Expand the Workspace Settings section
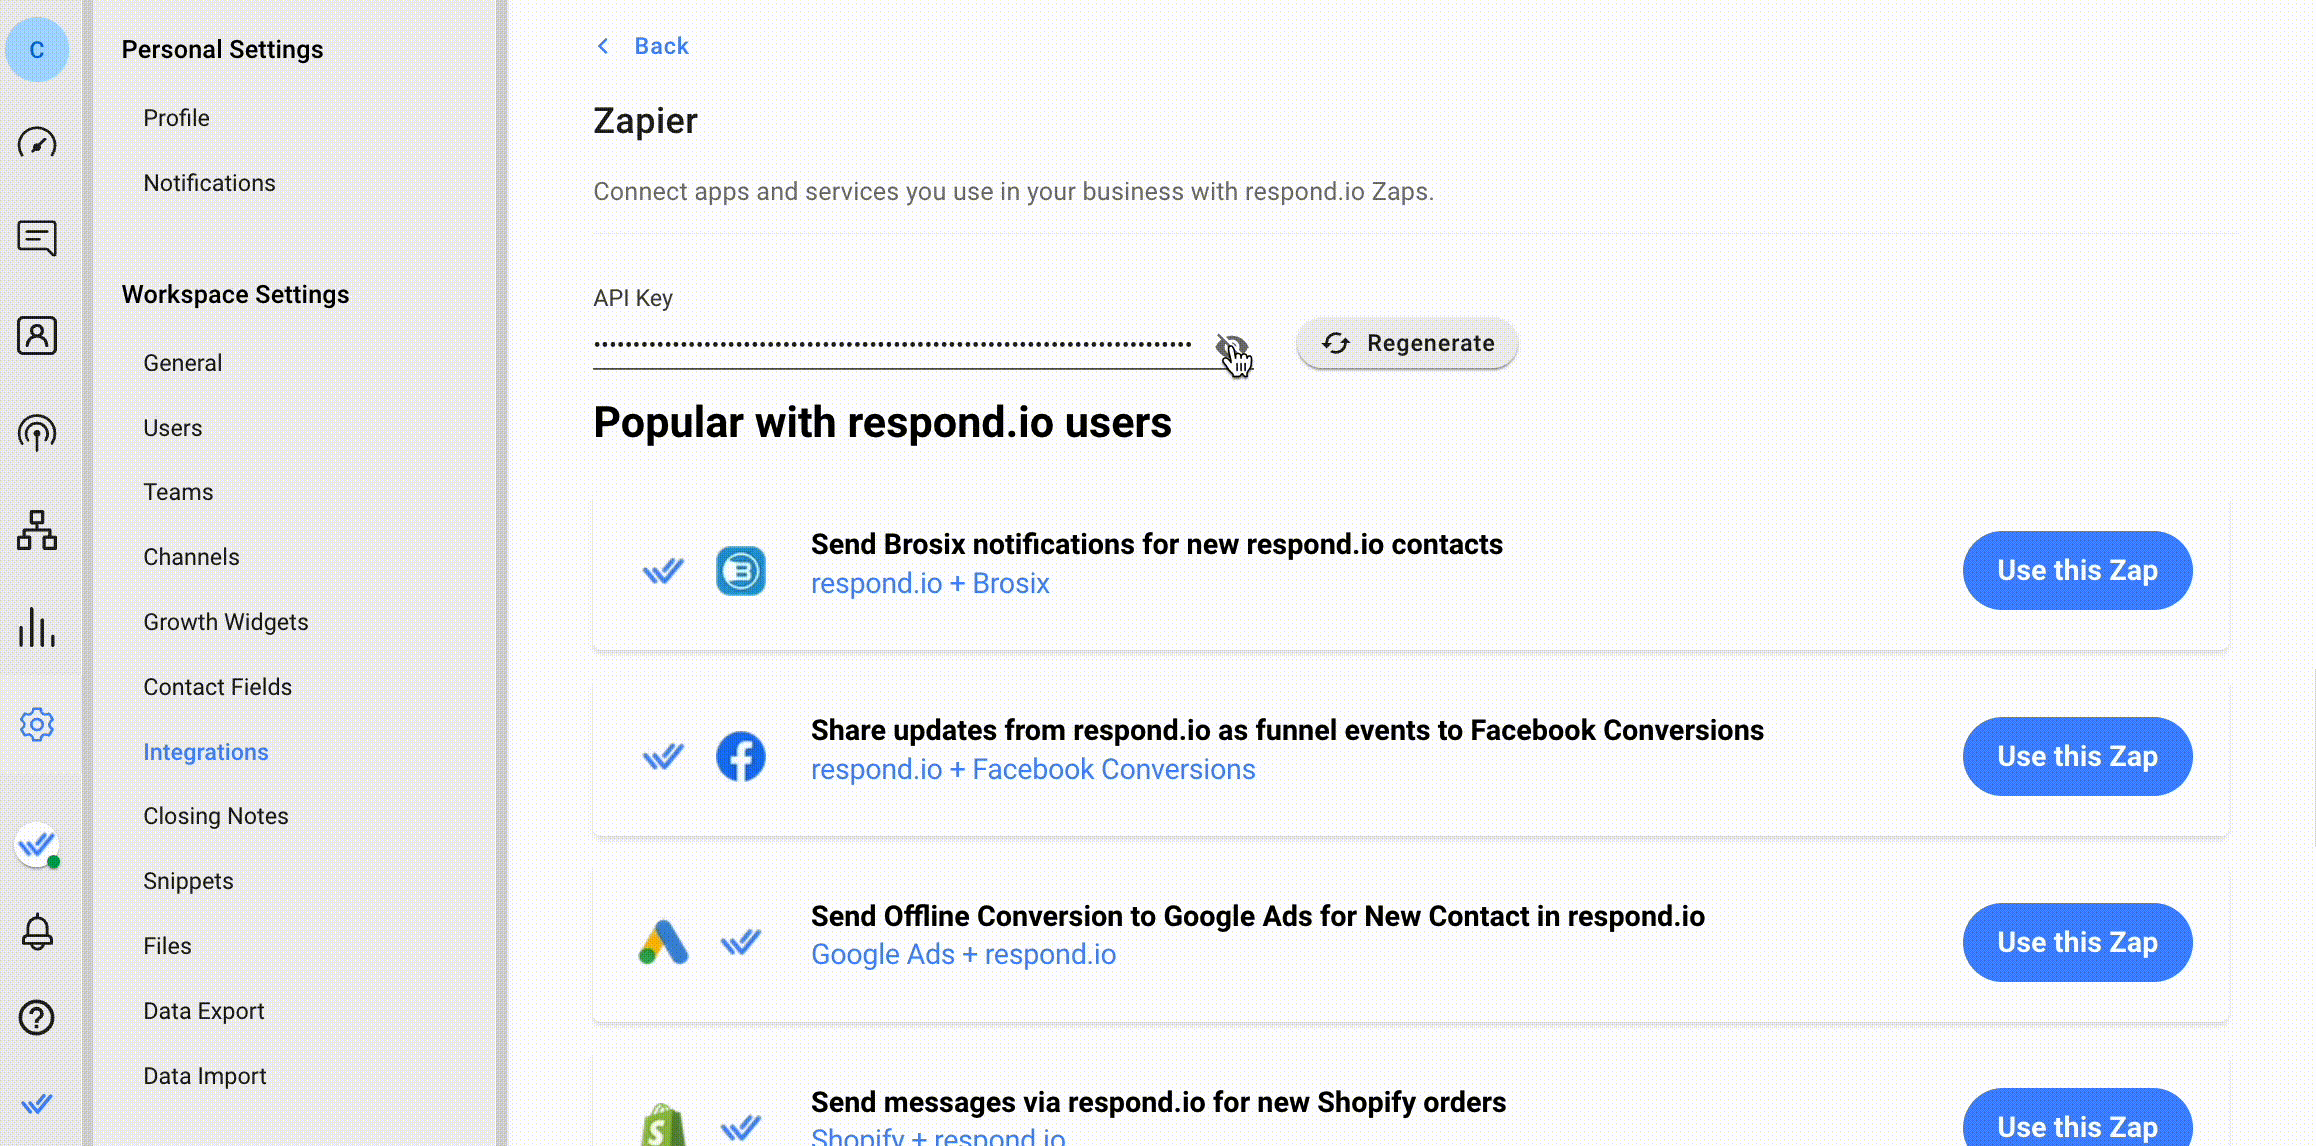Viewport: 2316px width, 1146px height. point(235,294)
